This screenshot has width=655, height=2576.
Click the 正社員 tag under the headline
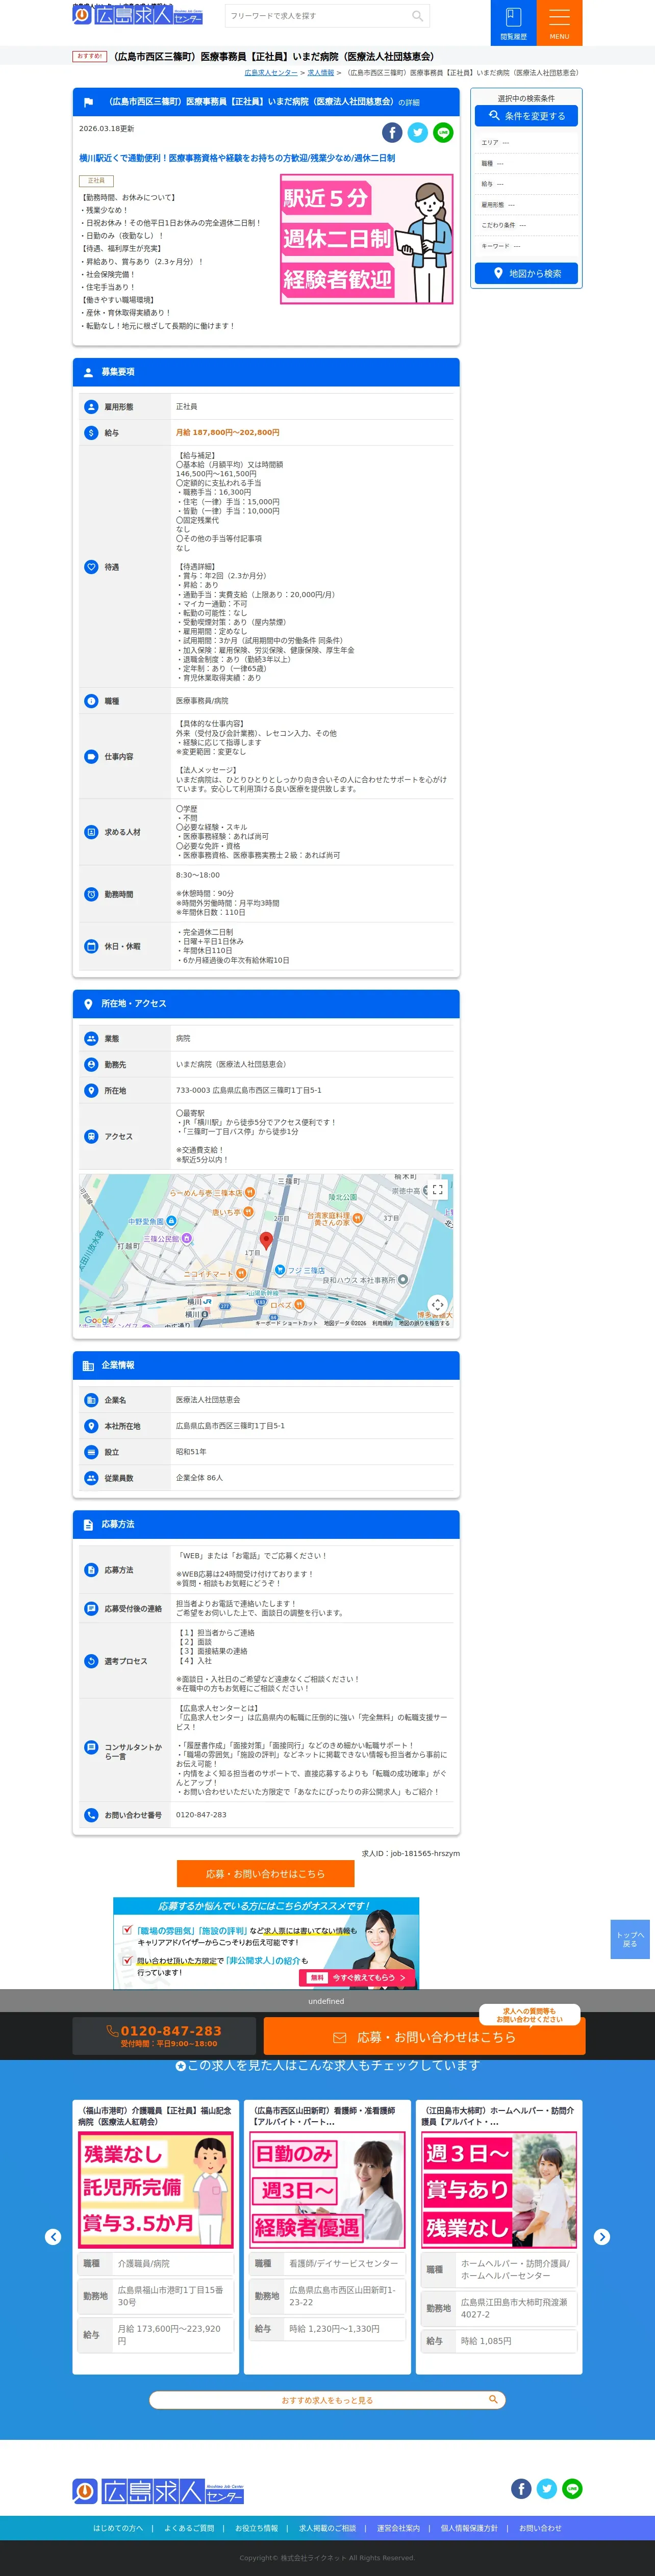coord(96,181)
